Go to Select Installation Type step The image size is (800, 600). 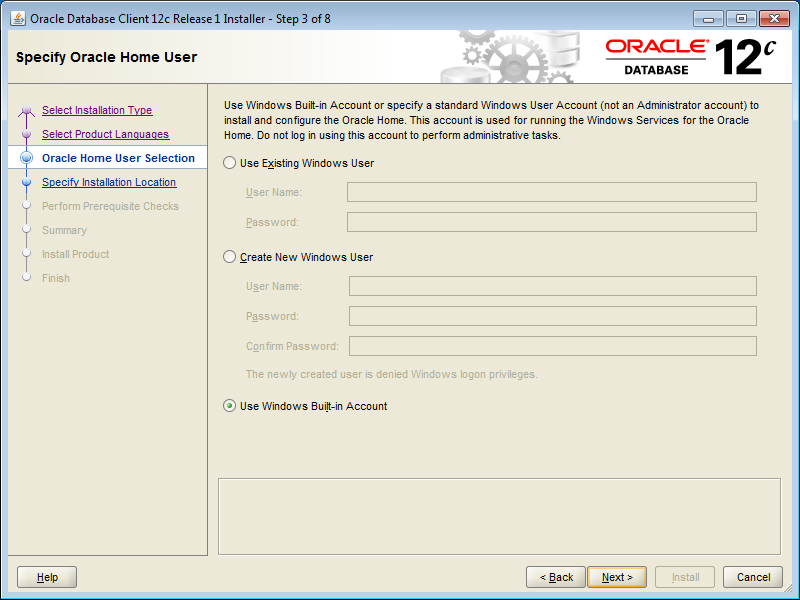coord(97,110)
